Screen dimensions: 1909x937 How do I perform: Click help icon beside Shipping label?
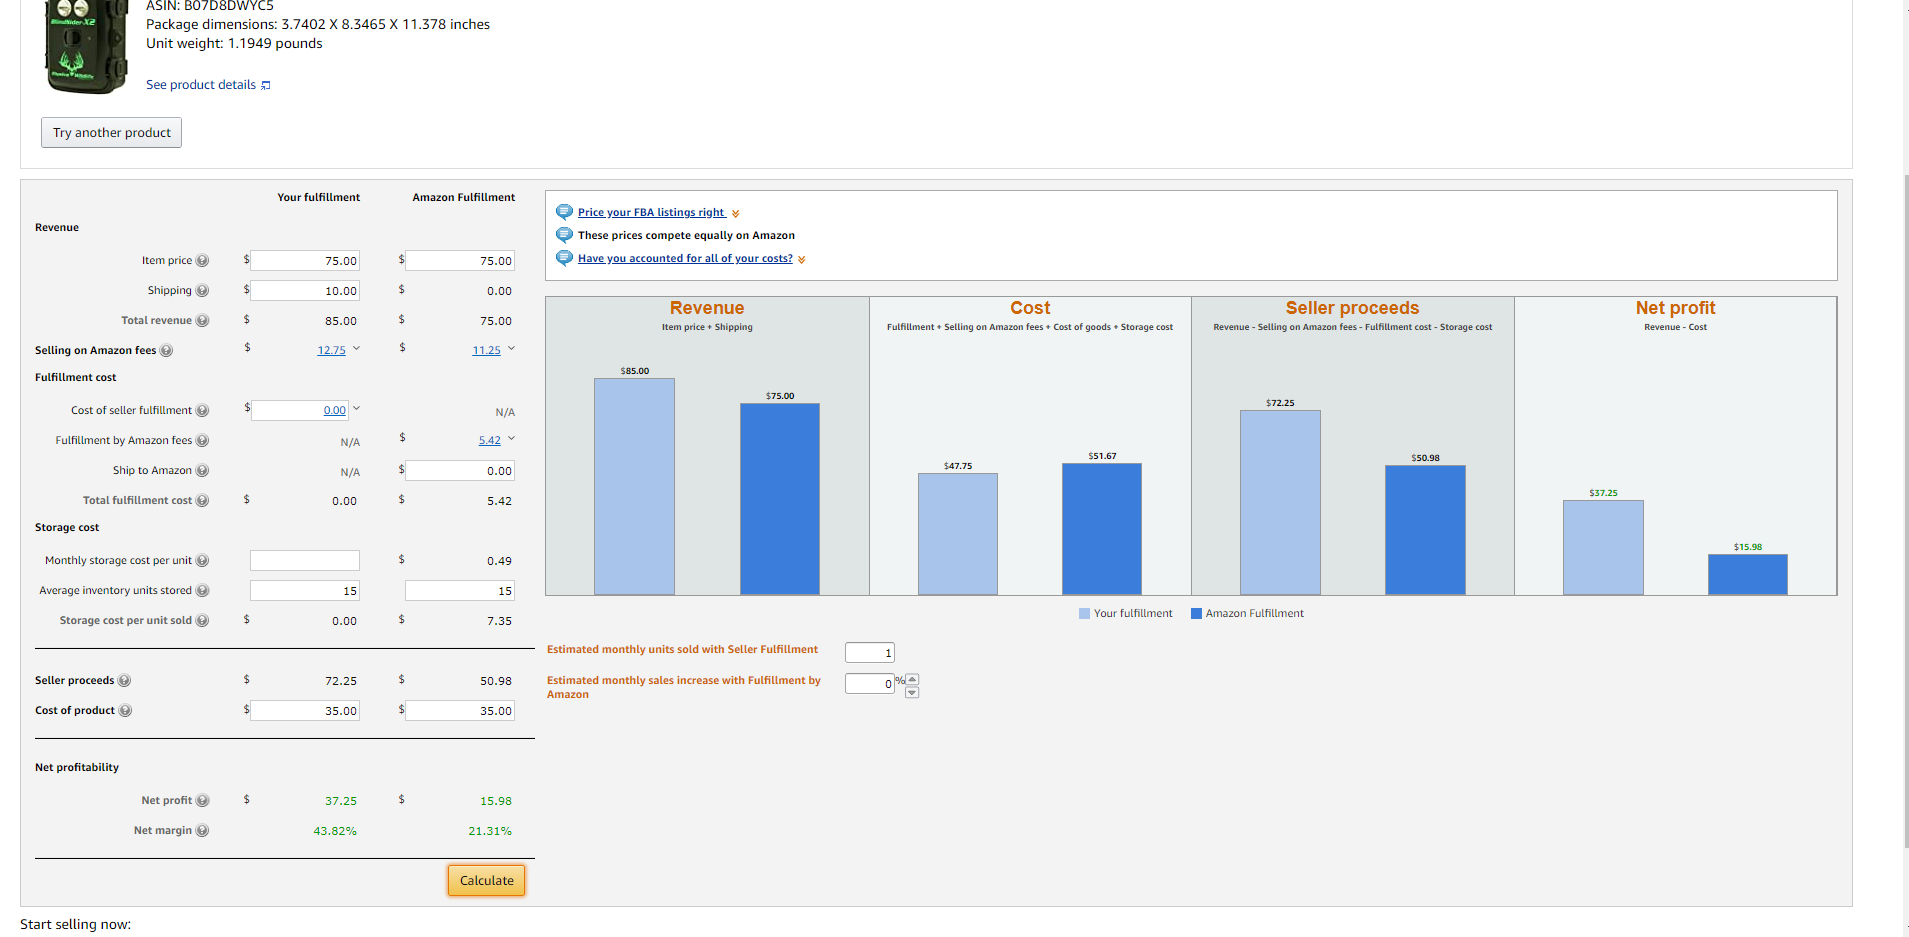click(x=202, y=291)
